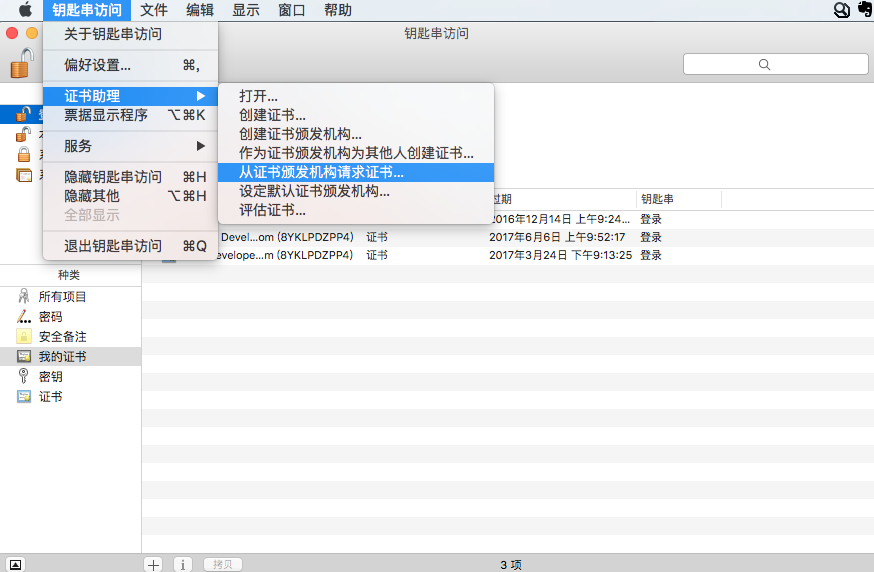
Task: Click the keychain lock icon in toolbar
Action: (x=22, y=63)
